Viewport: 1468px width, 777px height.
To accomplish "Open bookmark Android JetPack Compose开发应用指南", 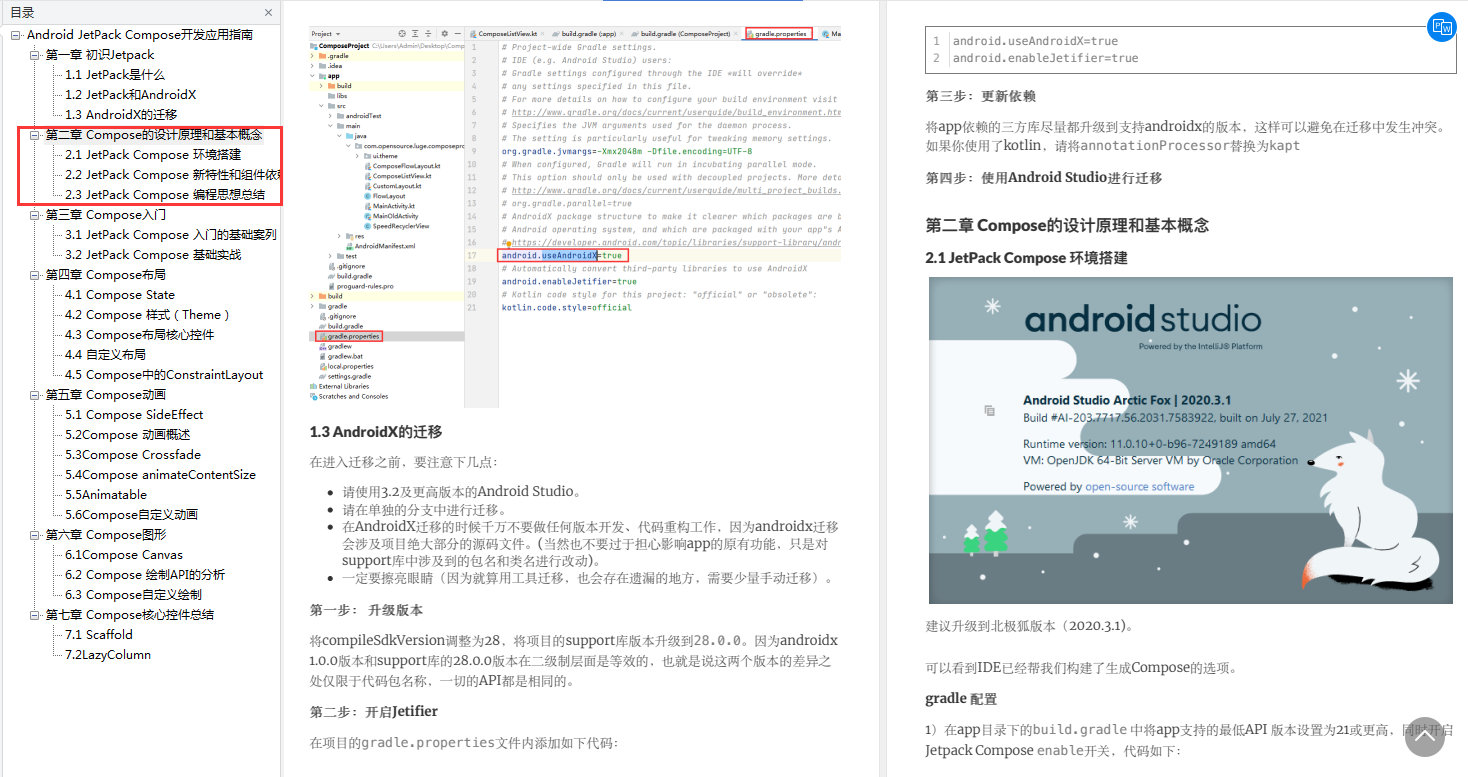I will click(140, 35).
